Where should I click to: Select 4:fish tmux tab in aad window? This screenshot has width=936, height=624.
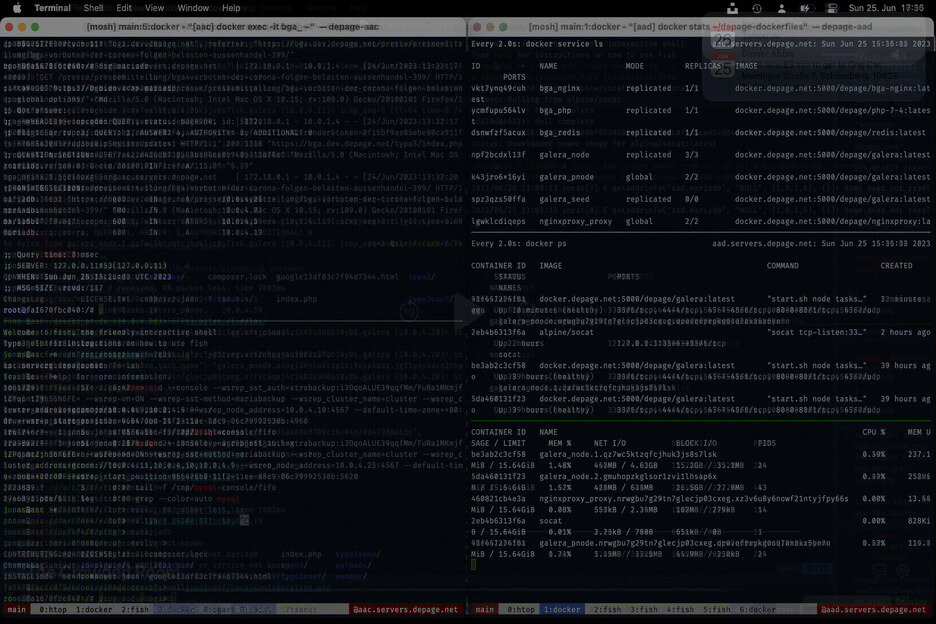click(x=680, y=610)
